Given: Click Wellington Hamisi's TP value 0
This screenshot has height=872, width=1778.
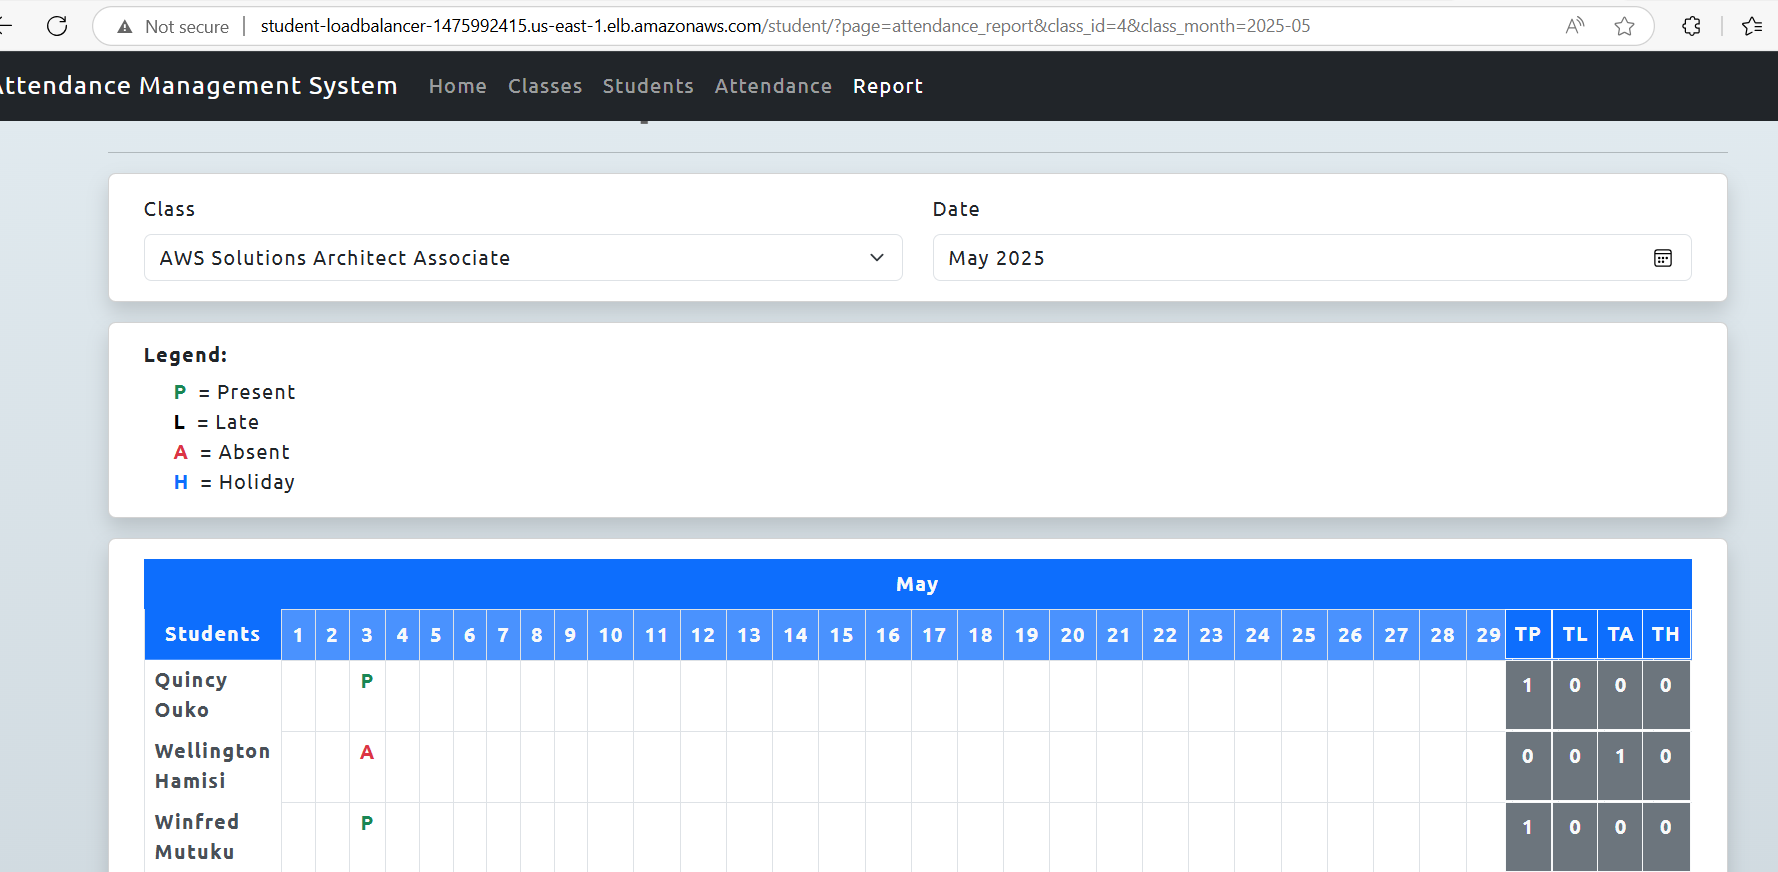Looking at the screenshot, I should pyautogui.click(x=1528, y=756).
